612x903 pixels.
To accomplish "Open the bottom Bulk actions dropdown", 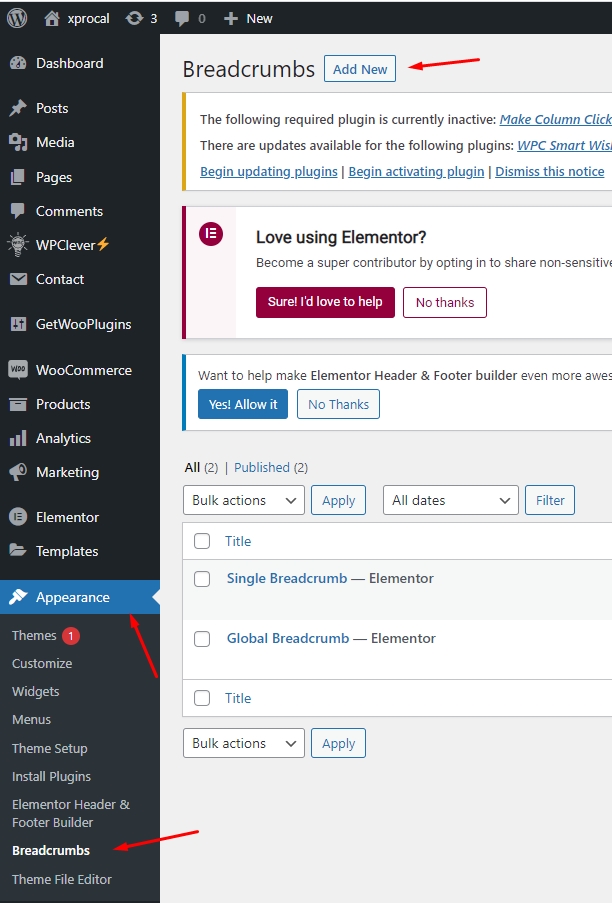I will point(243,743).
